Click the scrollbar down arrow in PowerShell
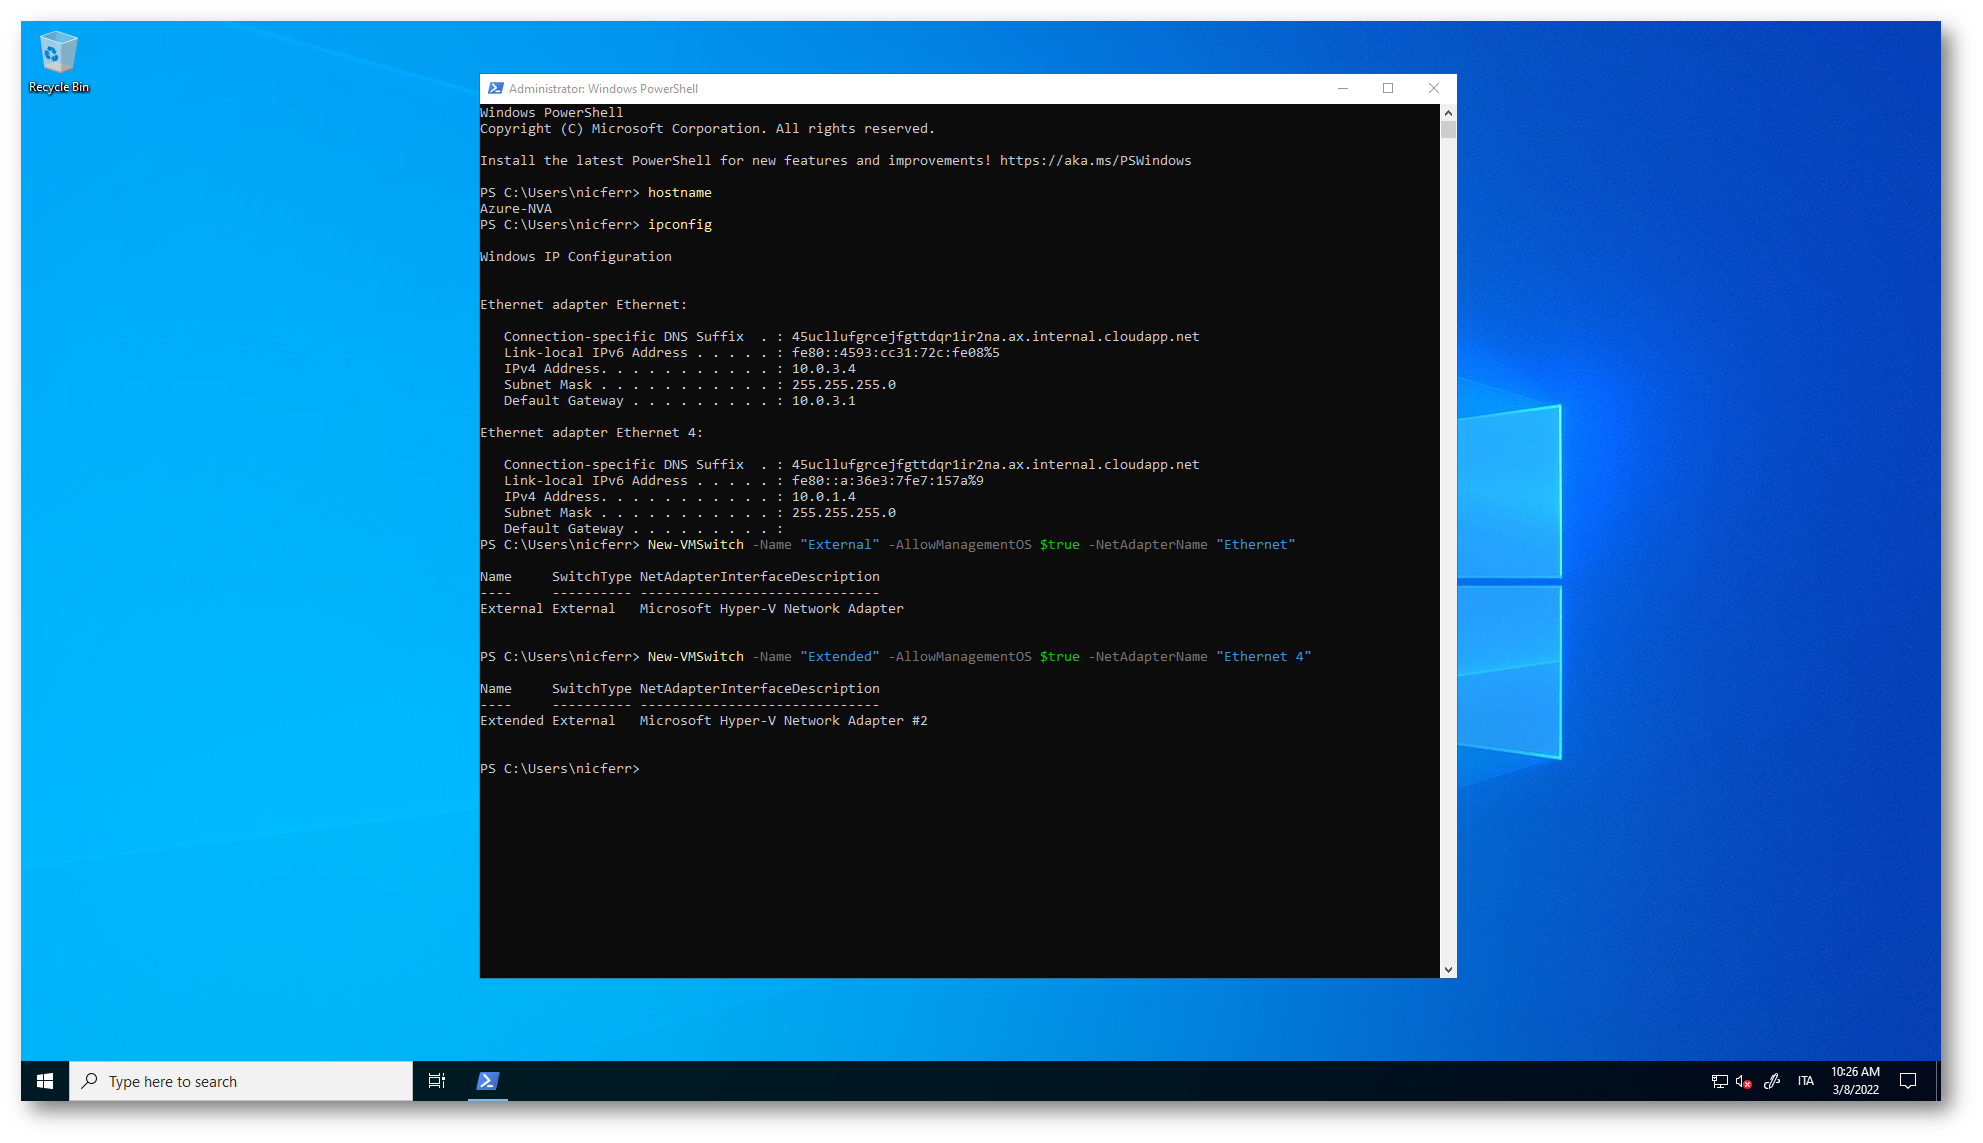 click(x=1448, y=969)
